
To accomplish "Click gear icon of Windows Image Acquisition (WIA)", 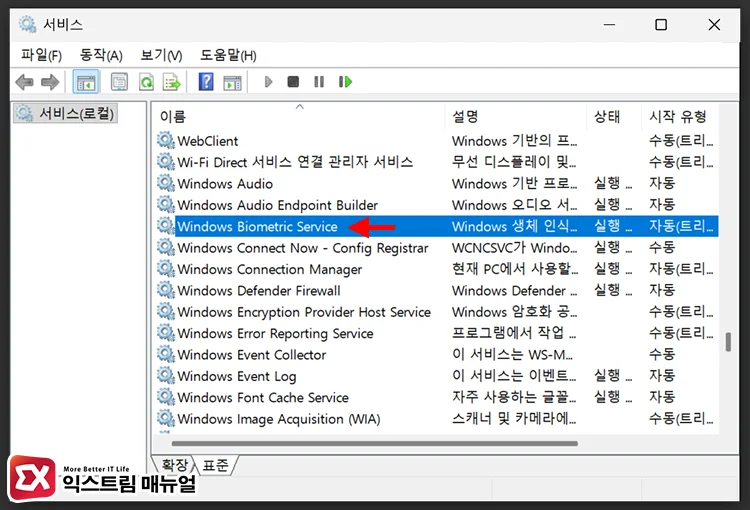I will click(165, 418).
